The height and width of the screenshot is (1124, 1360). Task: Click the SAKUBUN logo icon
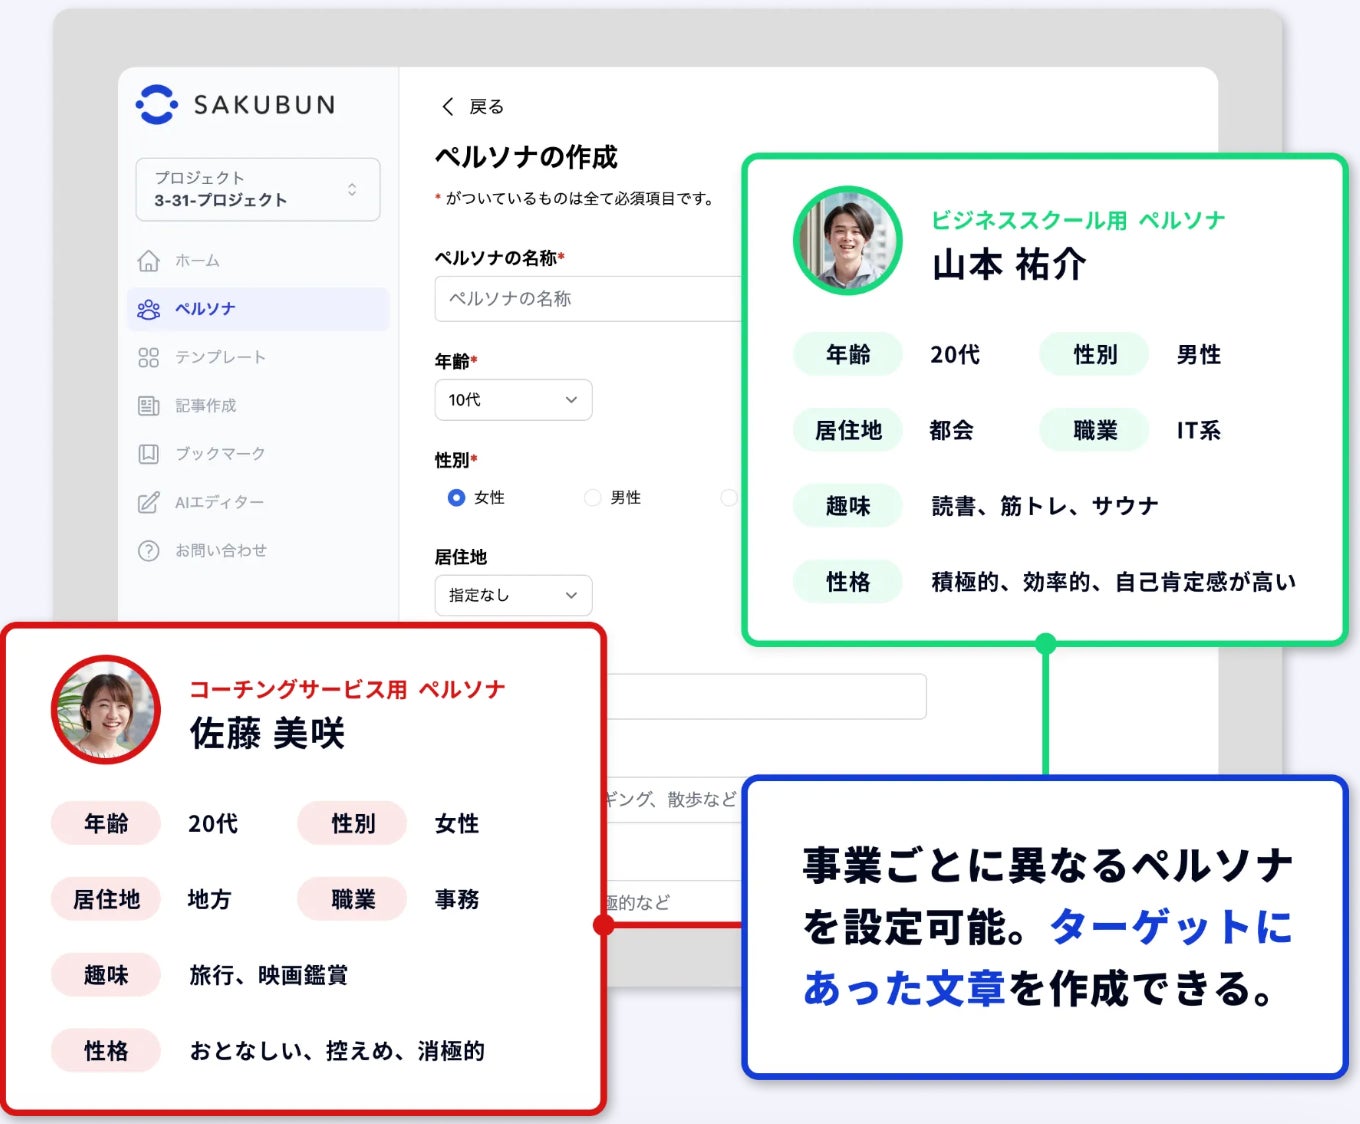tap(157, 104)
